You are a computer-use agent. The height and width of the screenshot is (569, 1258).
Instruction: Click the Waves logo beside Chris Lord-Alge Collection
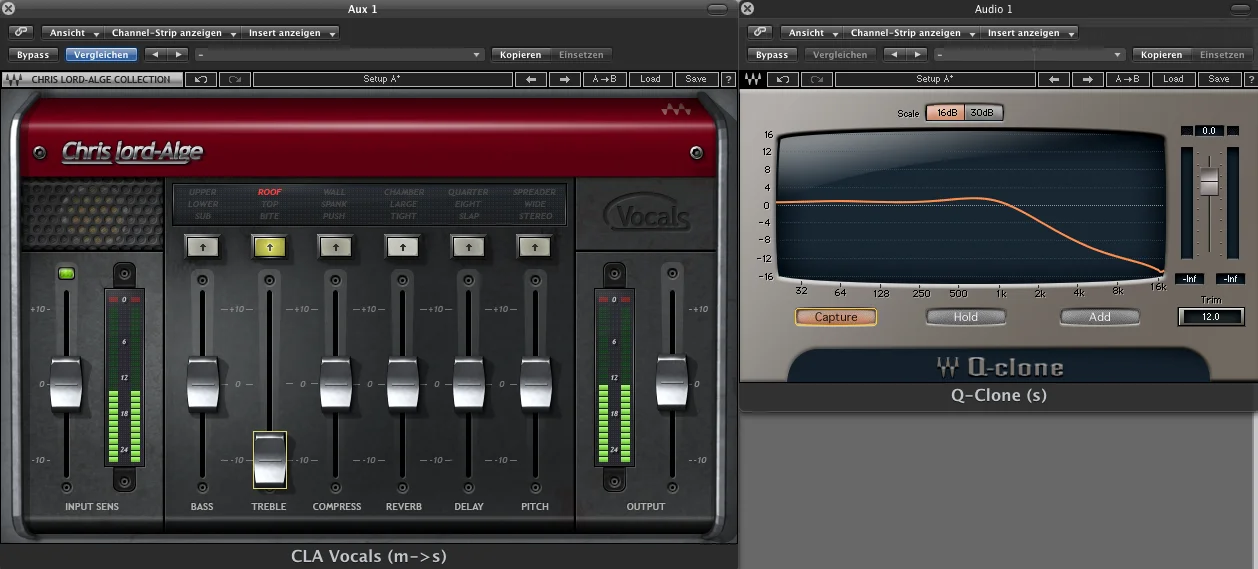(x=15, y=79)
